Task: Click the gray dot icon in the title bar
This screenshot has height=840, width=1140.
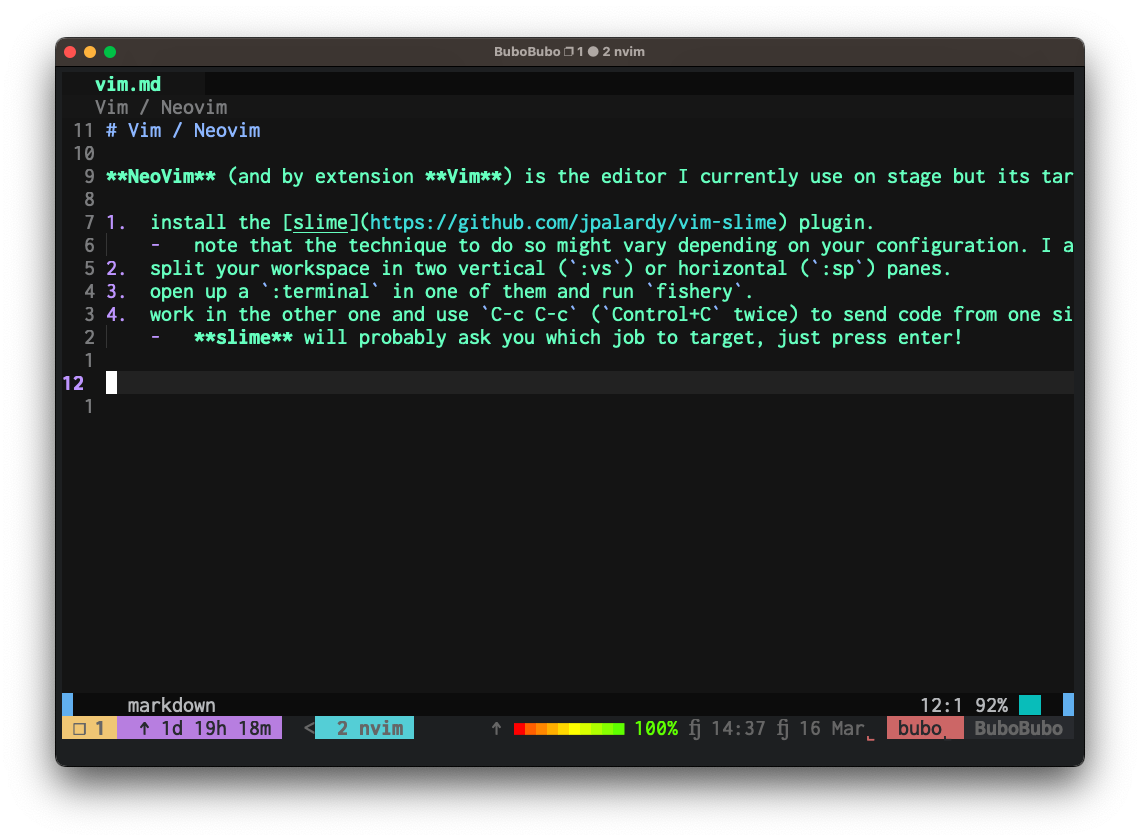Action: pos(593,52)
